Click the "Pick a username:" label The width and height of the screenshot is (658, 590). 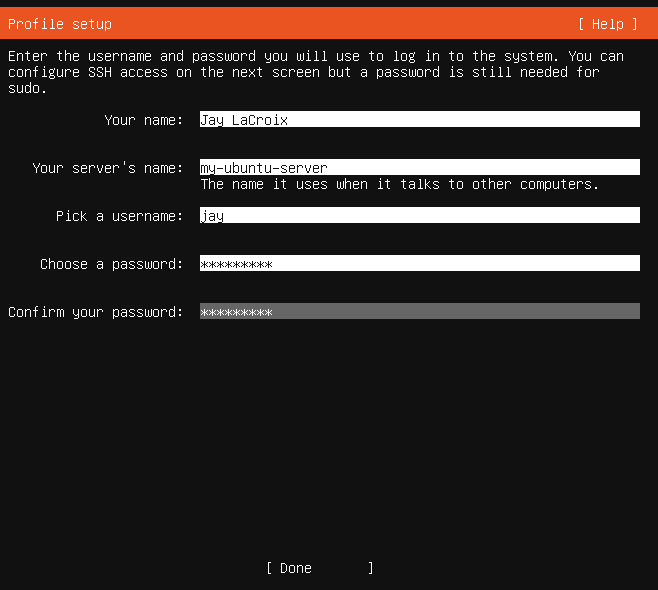[120, 216]
